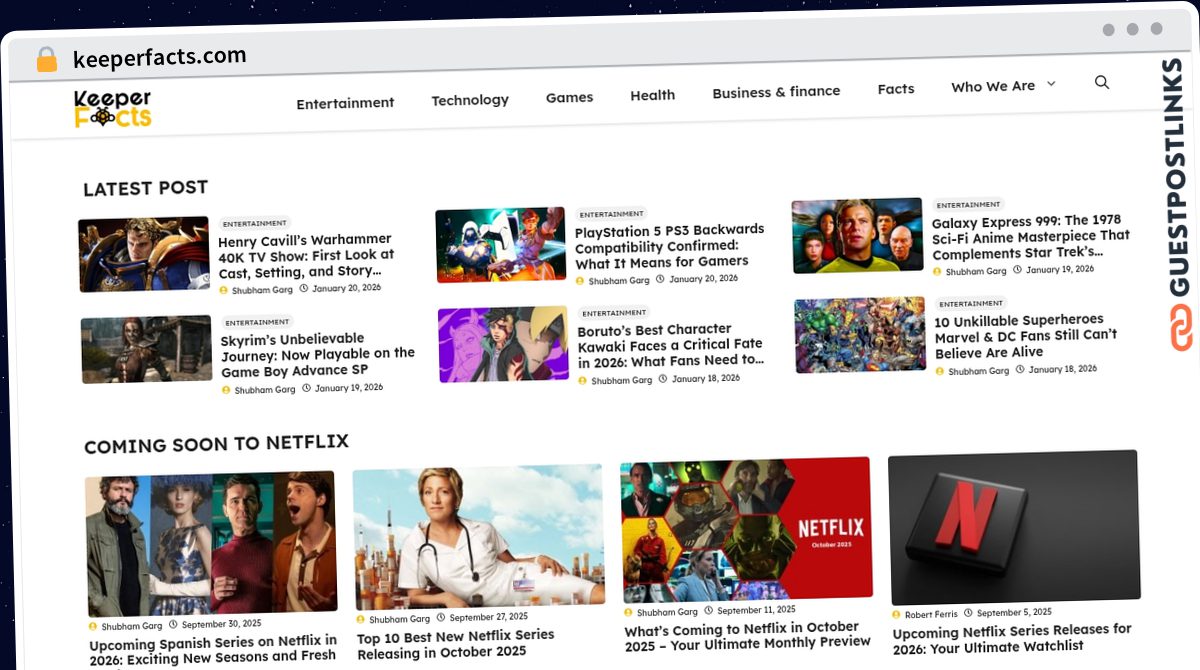Open Skyrim's Unbelievable Journey article
Image resolution: width=1200 pixels, height=670 pixels.
(x=317, y=355)
